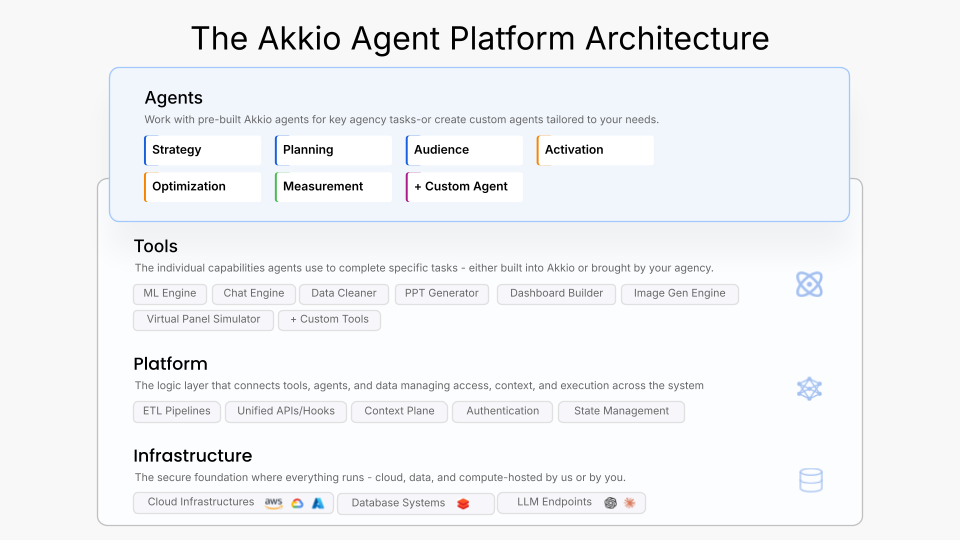Click the network node icon beside Platform
The width and height of the screenshot is (960, 540).
[x=809, y=389]
